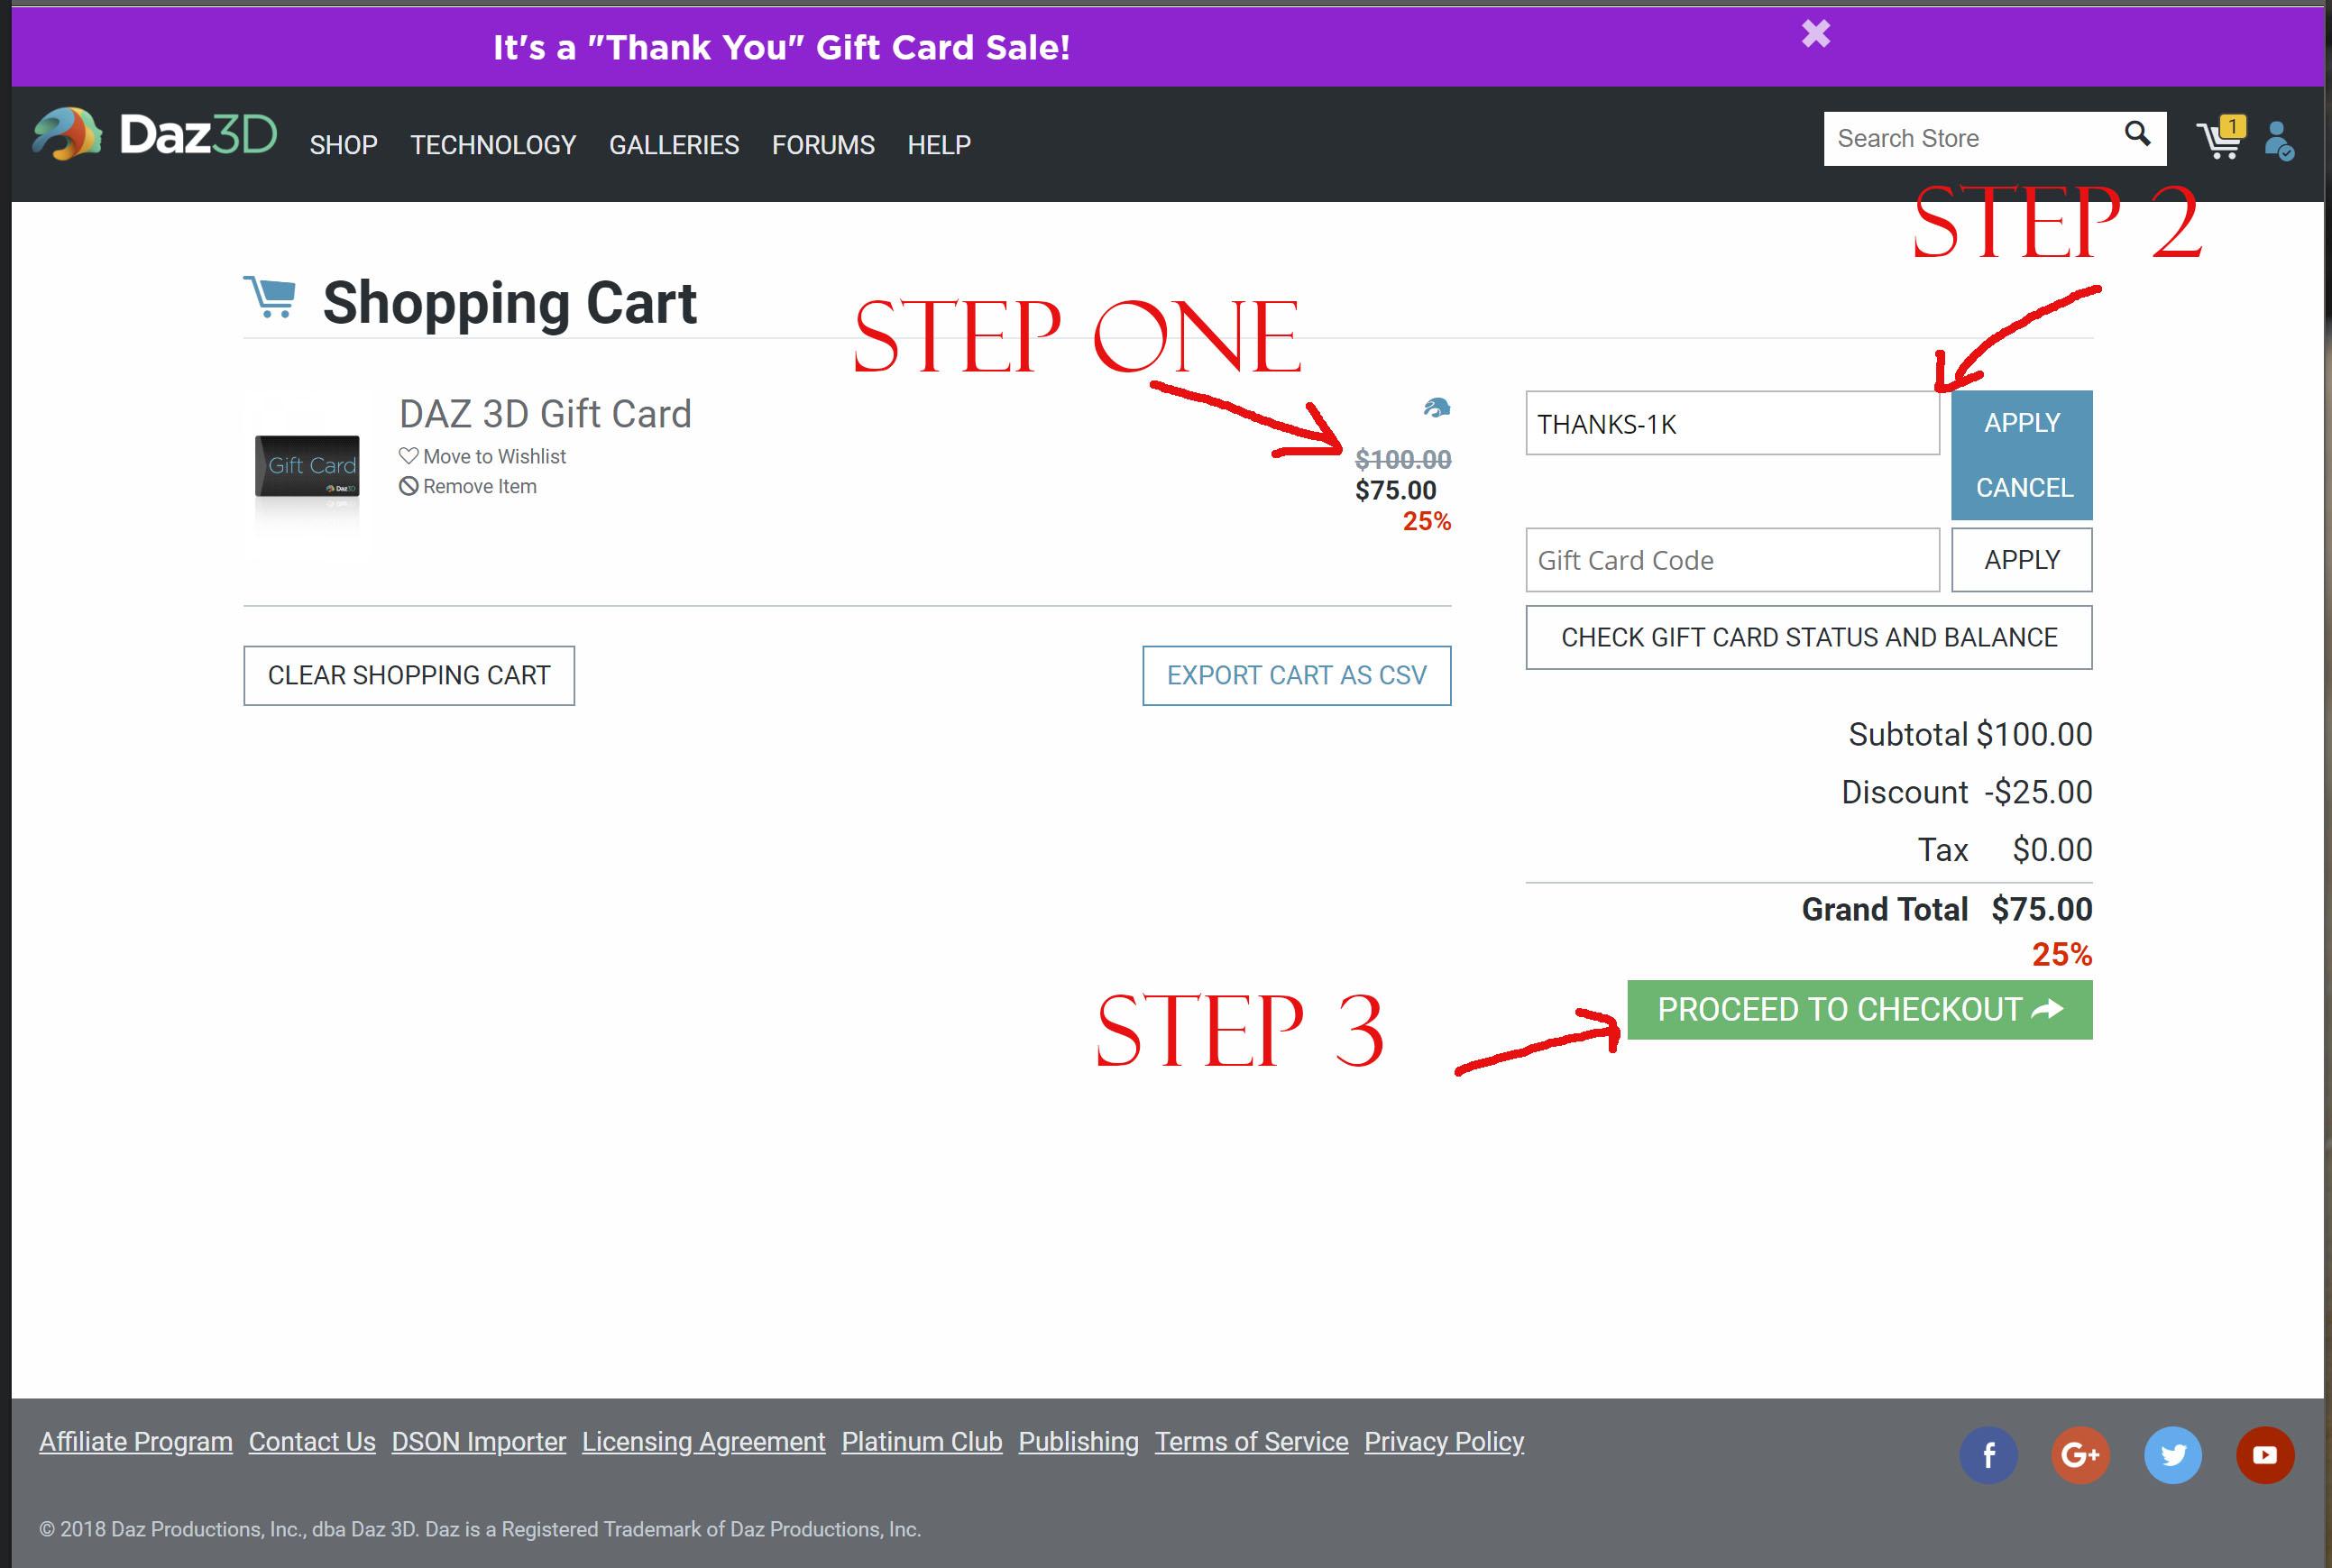Open site search with the magnifier icon
This screenshot has height=1568, width=2332.
click(2137, 136)
